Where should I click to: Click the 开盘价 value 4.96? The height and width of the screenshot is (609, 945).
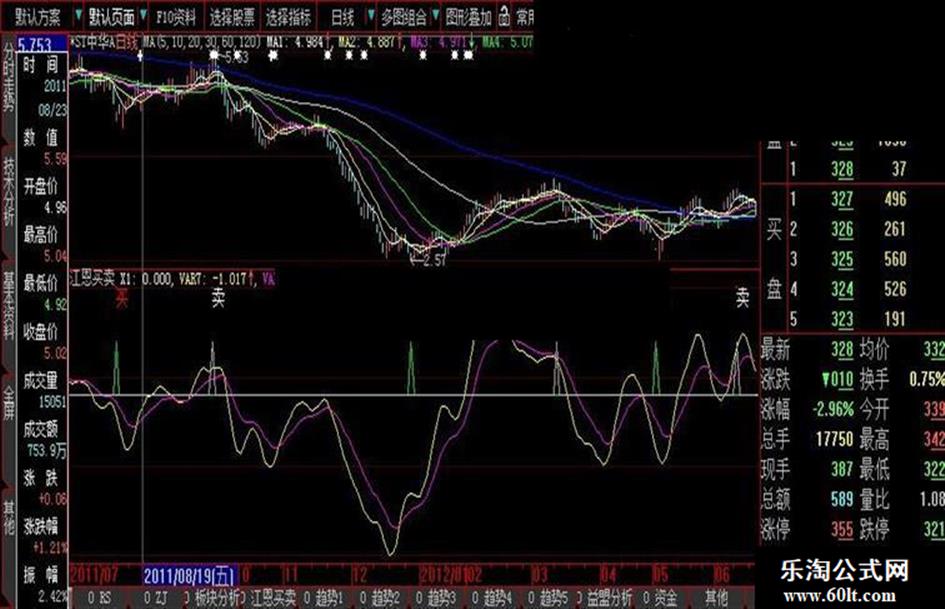coord(55,208)
